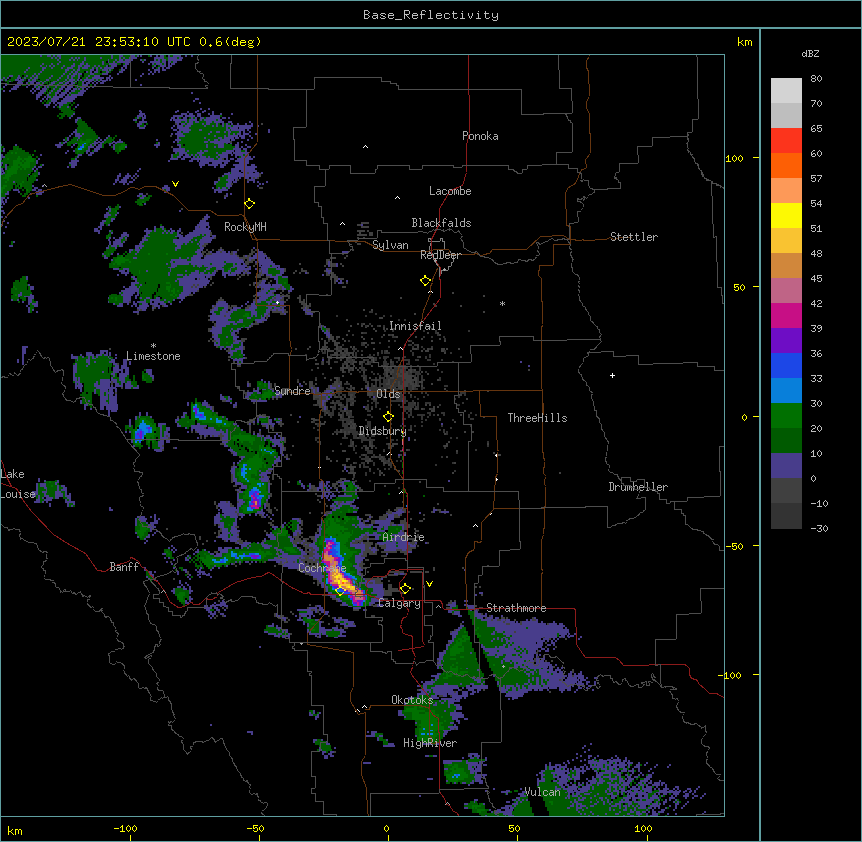This screenshot has width=862, height=842.
Task: Click the Ponoka city label
Action: click(480, 136)
